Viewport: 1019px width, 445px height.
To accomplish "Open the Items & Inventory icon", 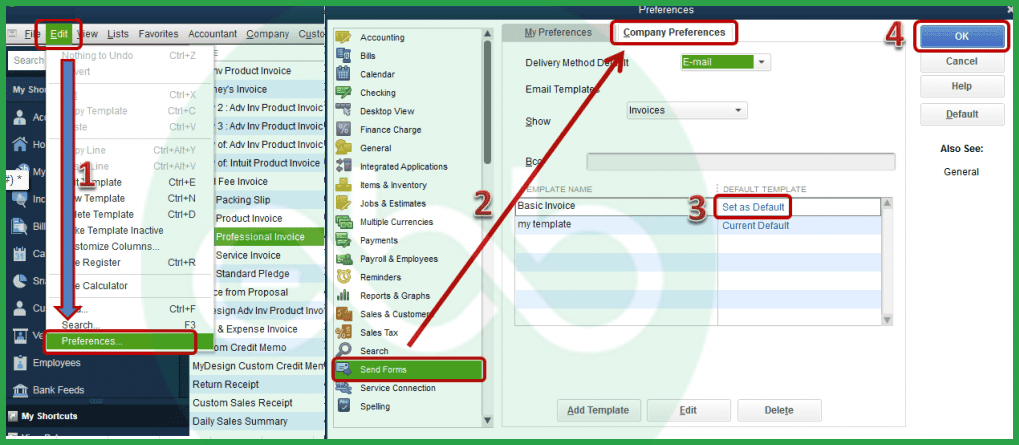I will click(343, 184).
